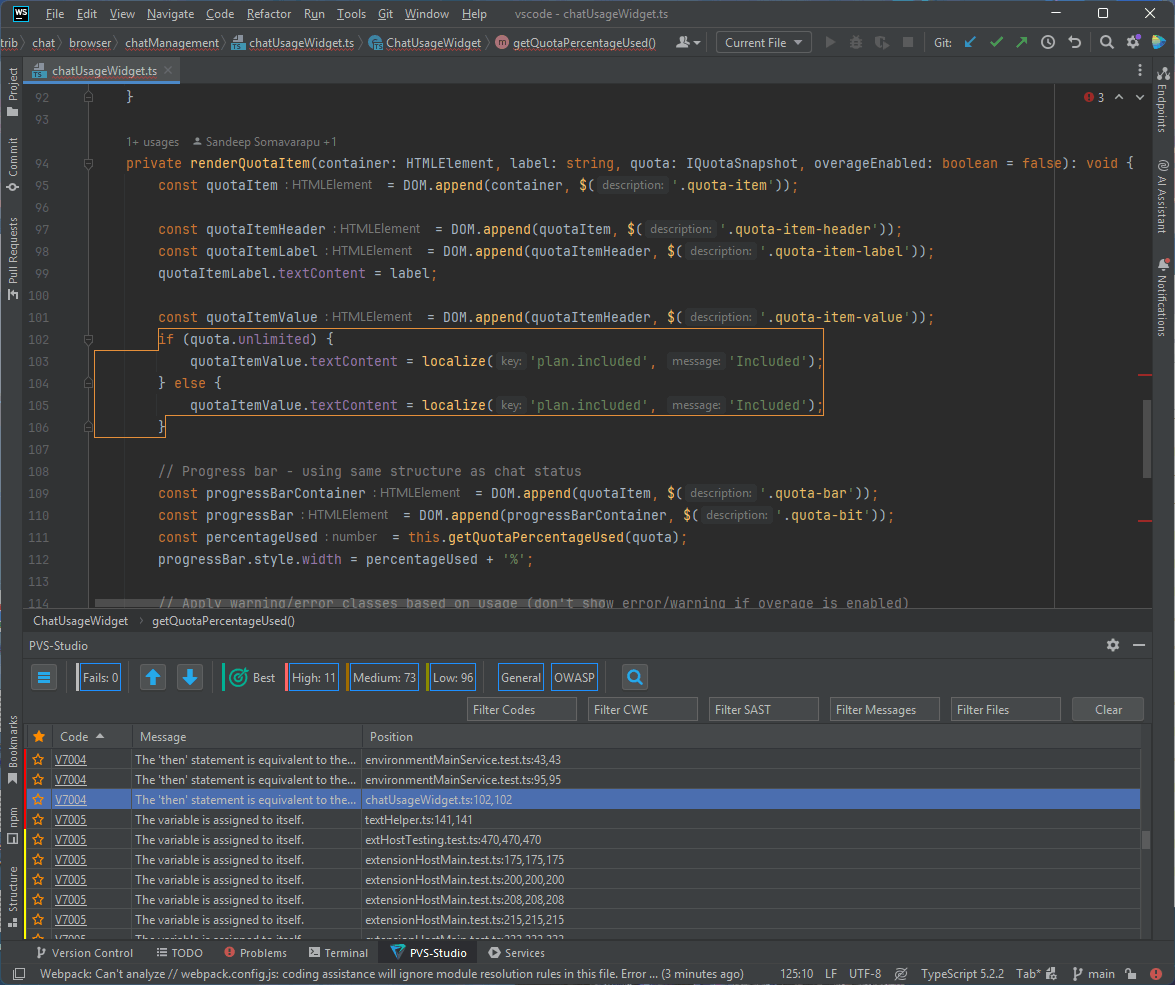This screenshot has height=985, width=1175.
Task: Switch to the Terminal tab
Action: tap(338, 953)
